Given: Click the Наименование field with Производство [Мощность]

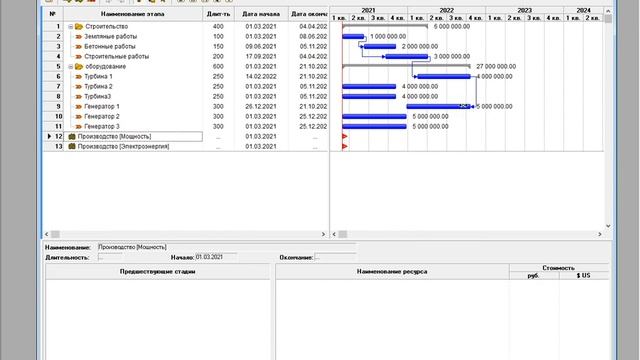Looking at the screenshot, I should 227,247.
